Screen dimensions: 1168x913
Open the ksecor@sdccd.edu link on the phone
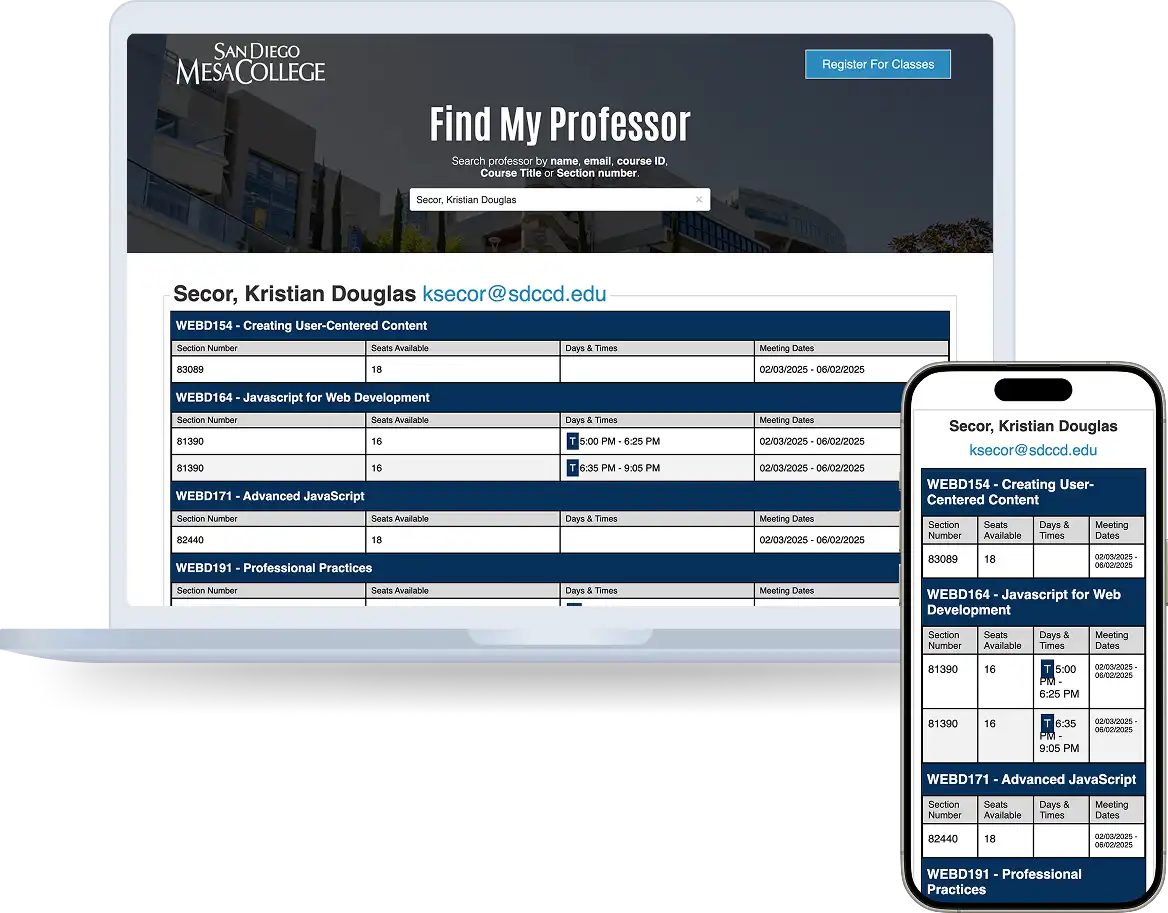[x=1032, y=450]
